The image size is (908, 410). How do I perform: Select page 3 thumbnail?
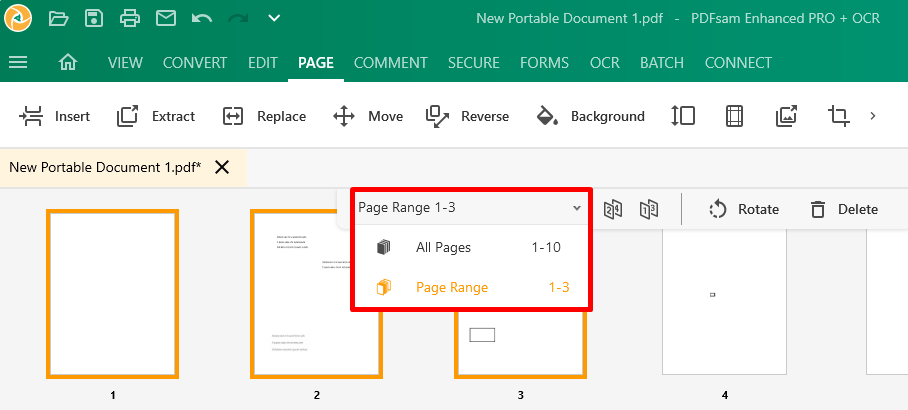(x=520, y=344)
